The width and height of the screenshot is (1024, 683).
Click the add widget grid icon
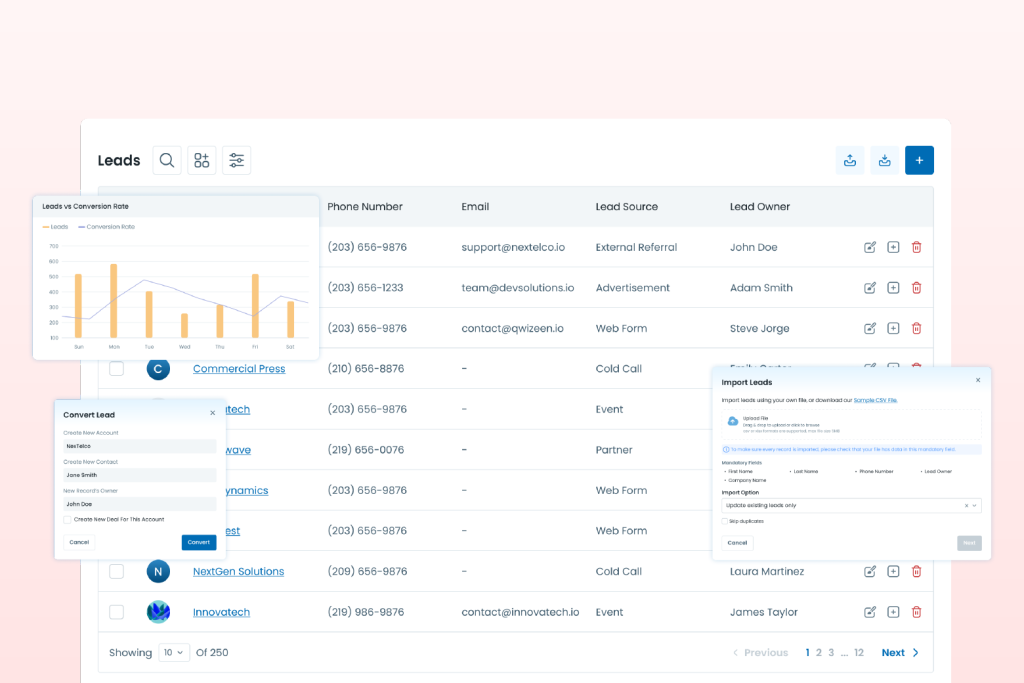202,160
